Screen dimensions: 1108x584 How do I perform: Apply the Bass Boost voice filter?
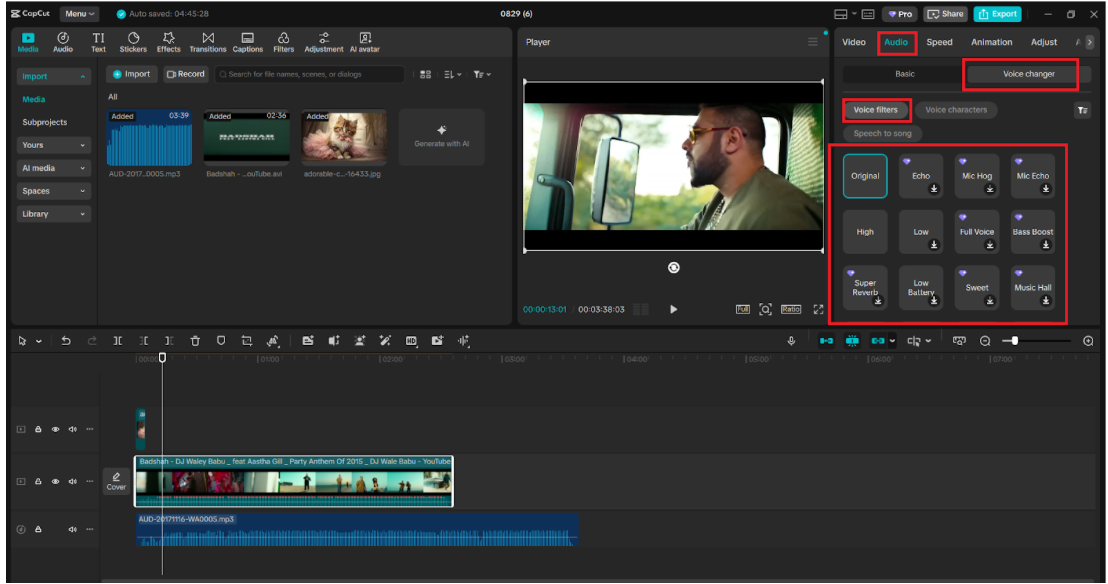[x=1033, y=231]
